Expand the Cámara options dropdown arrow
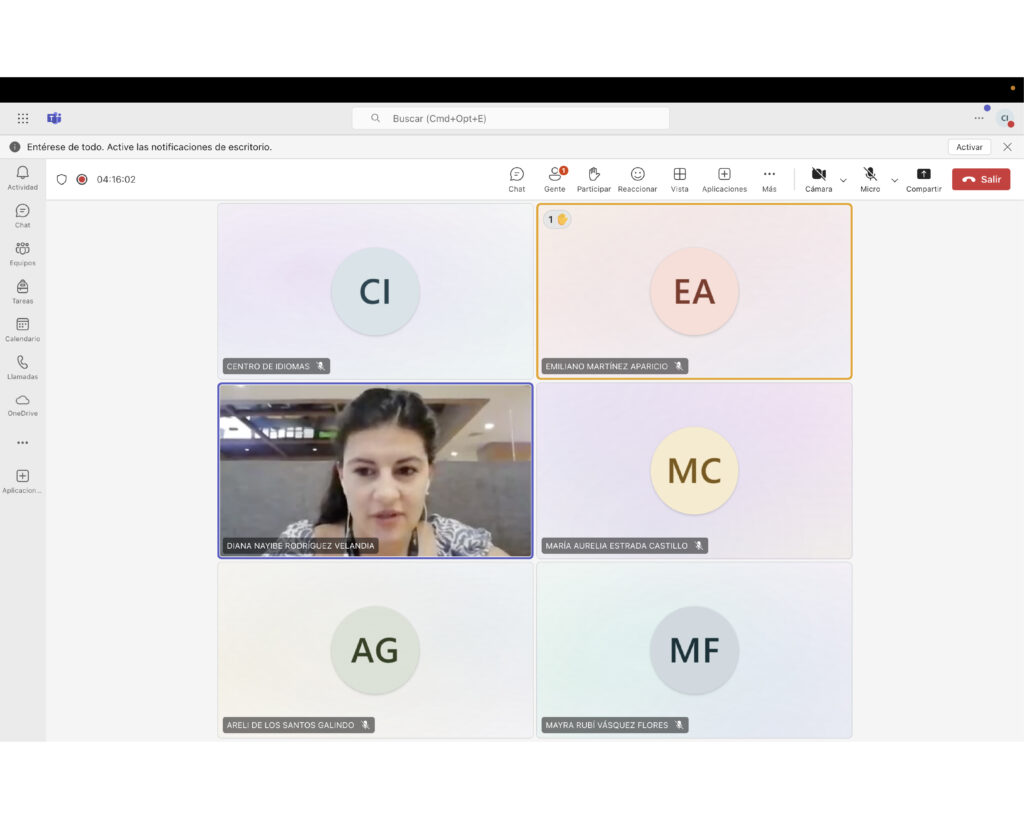The width and height of the screenshot is (1024, 819). (843, 180)
